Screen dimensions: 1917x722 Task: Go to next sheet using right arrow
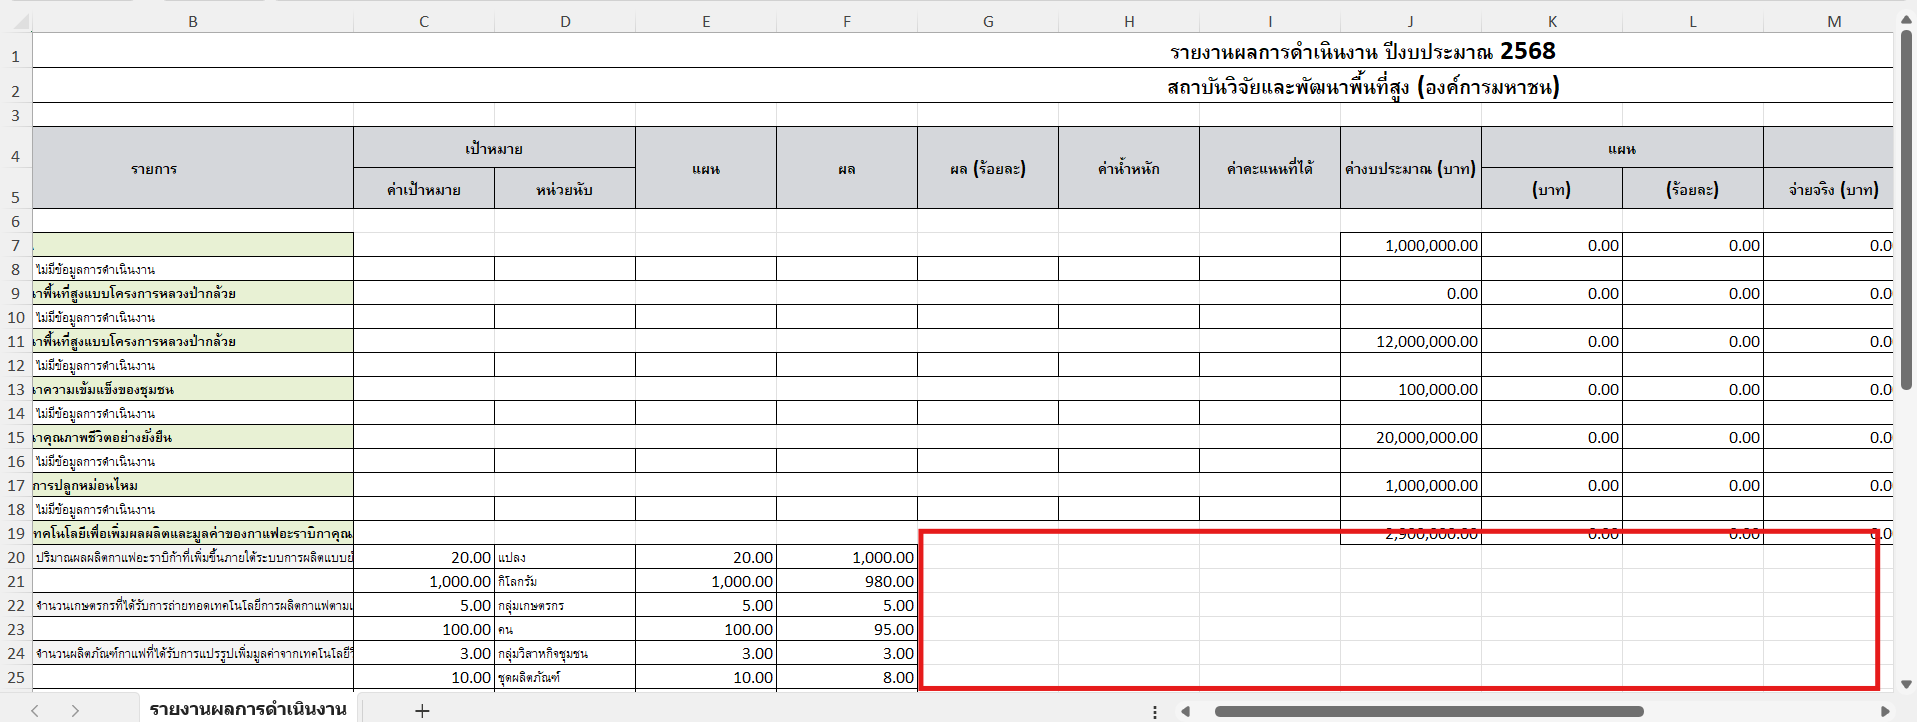click(x=75, y=711)
